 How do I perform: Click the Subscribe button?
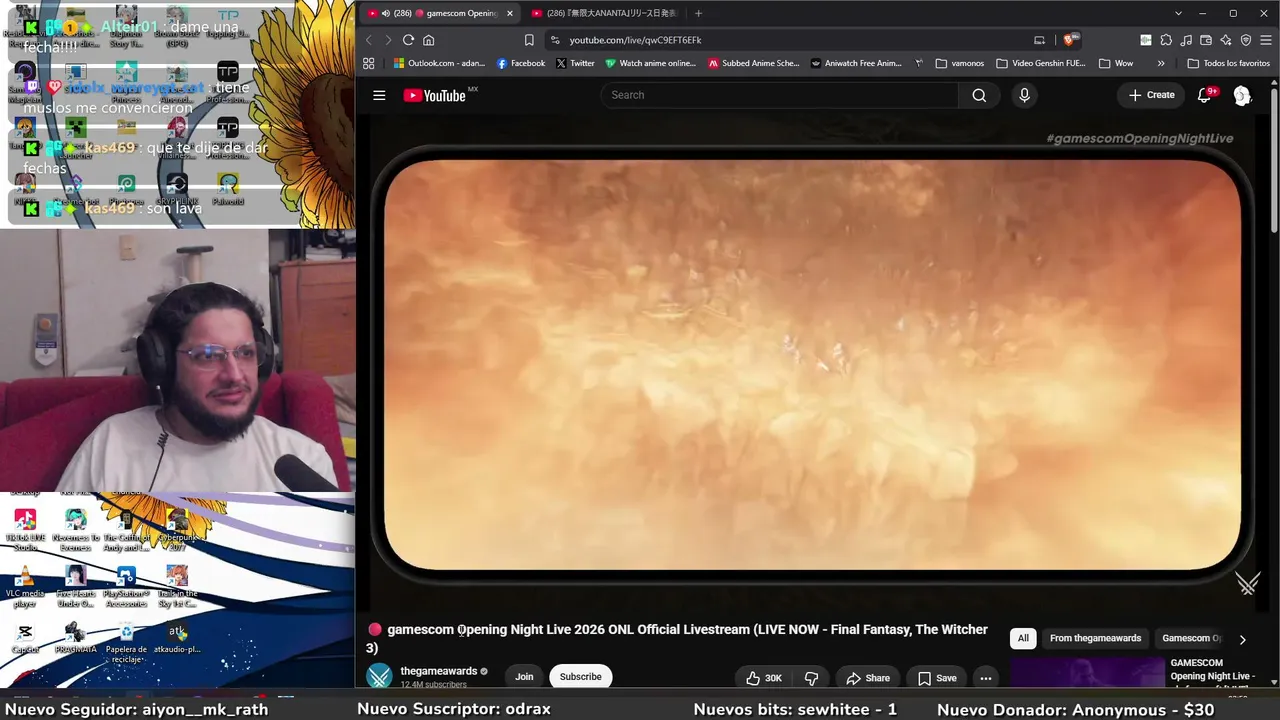[x=580, y=677]
